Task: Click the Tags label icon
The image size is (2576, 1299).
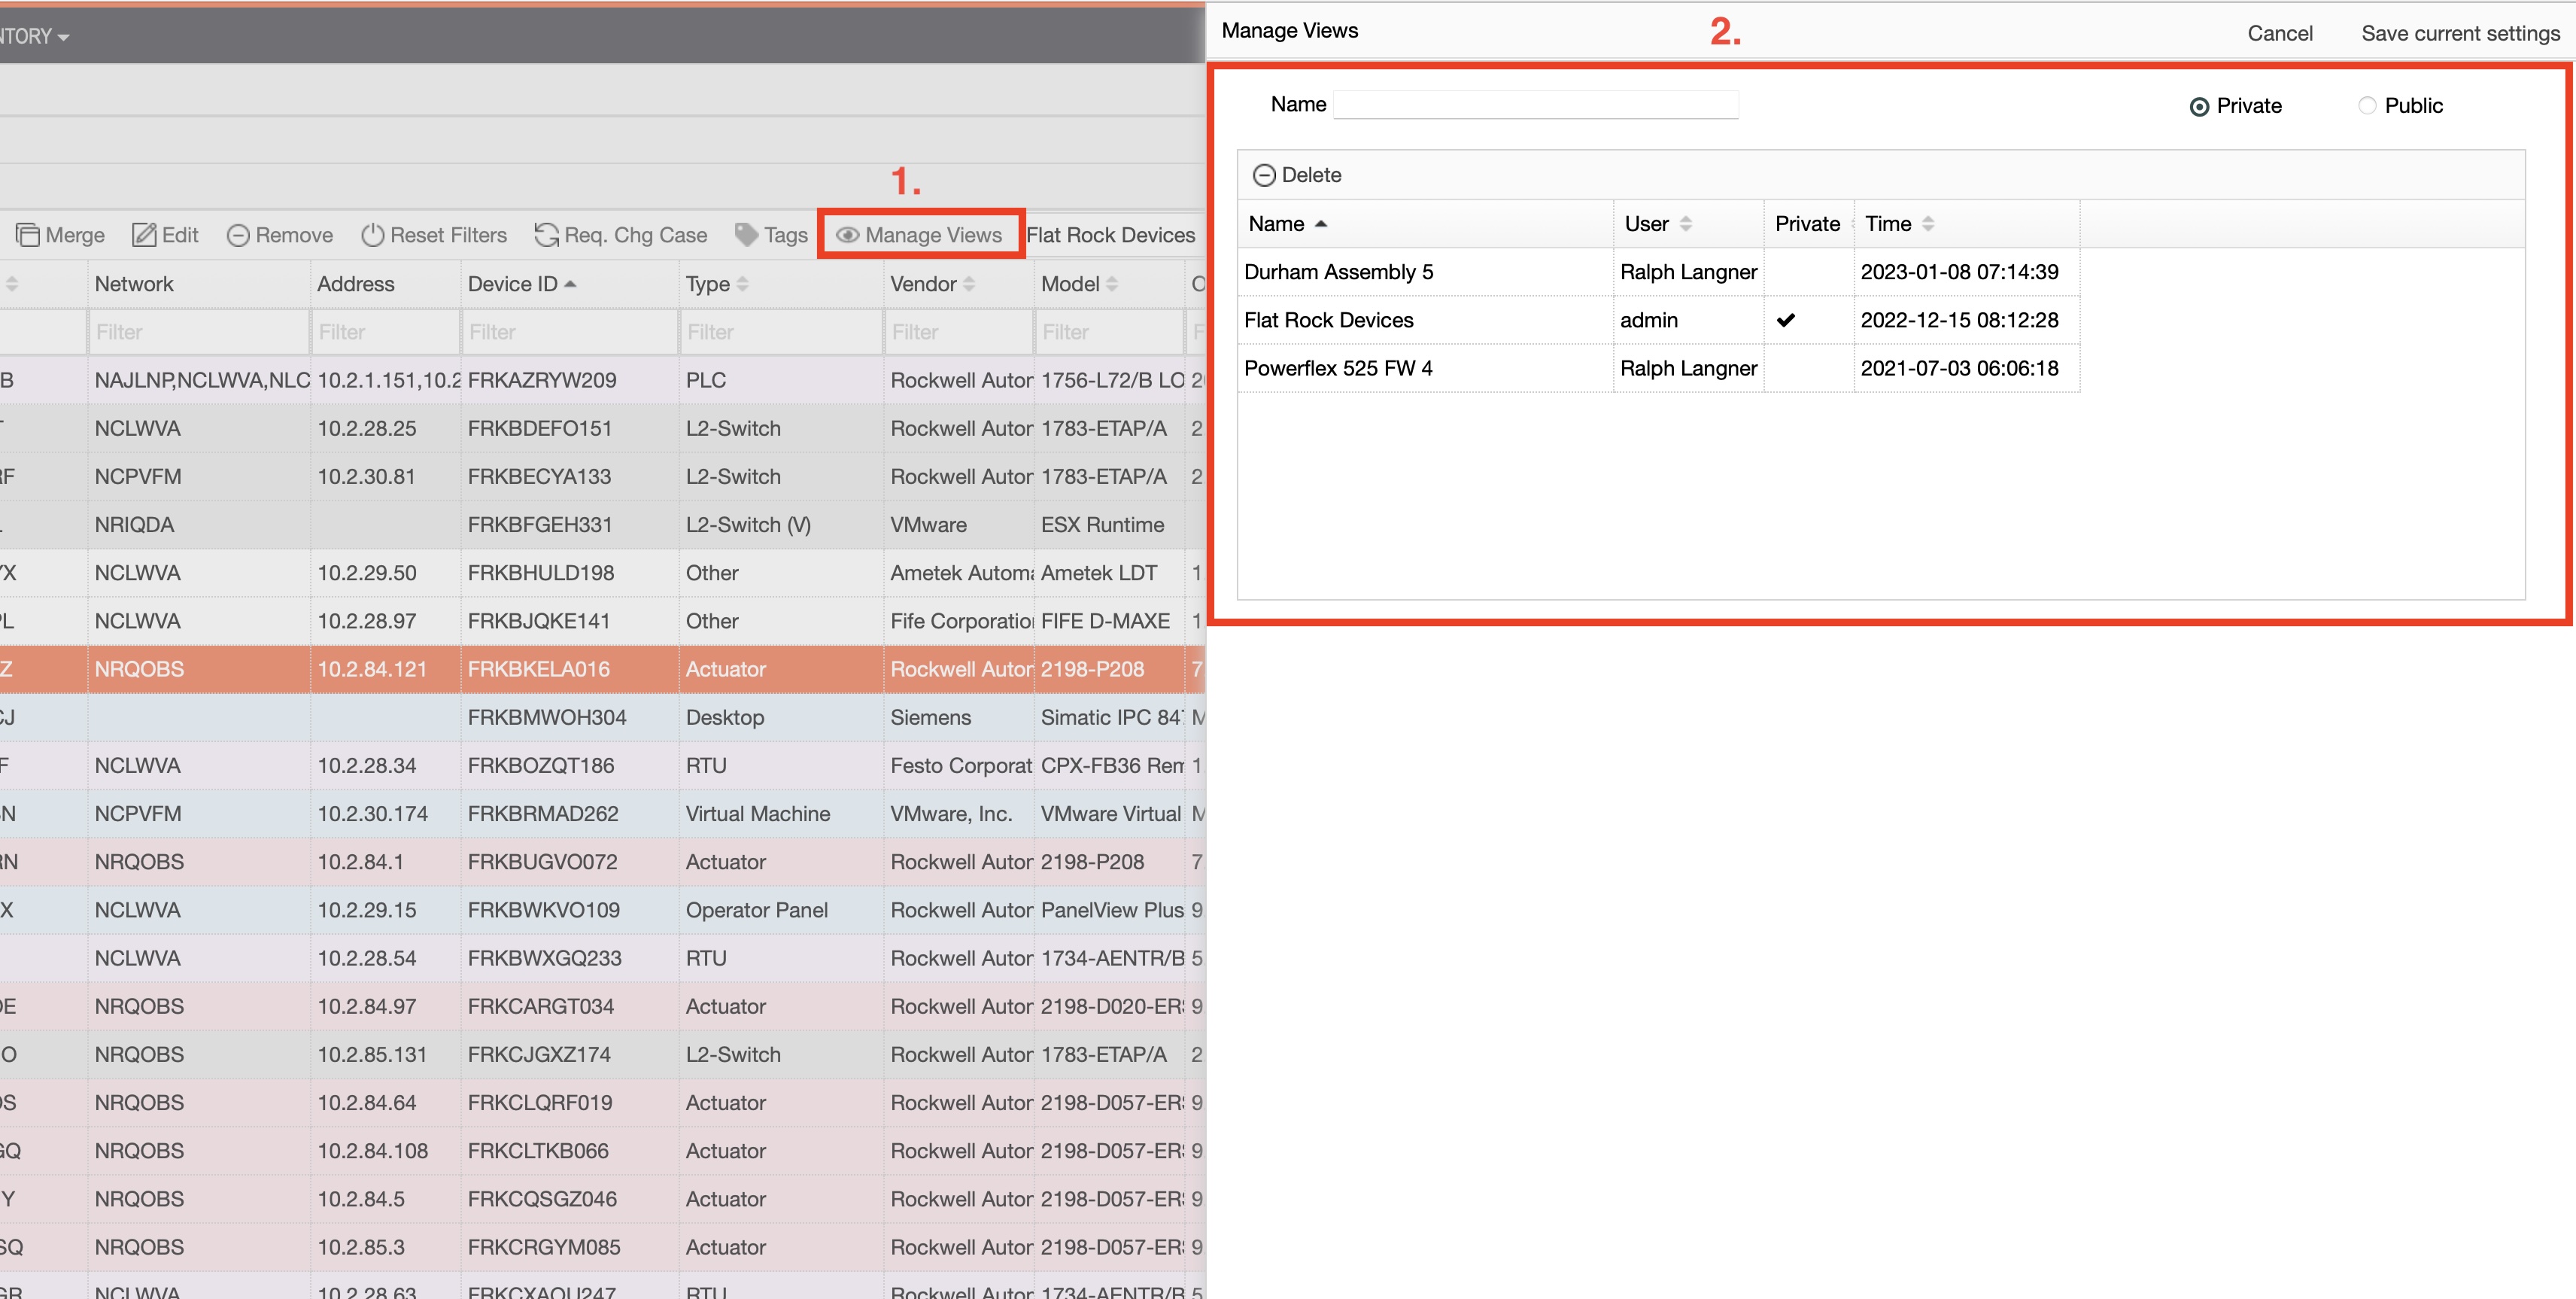Action: tap(746, 235)
